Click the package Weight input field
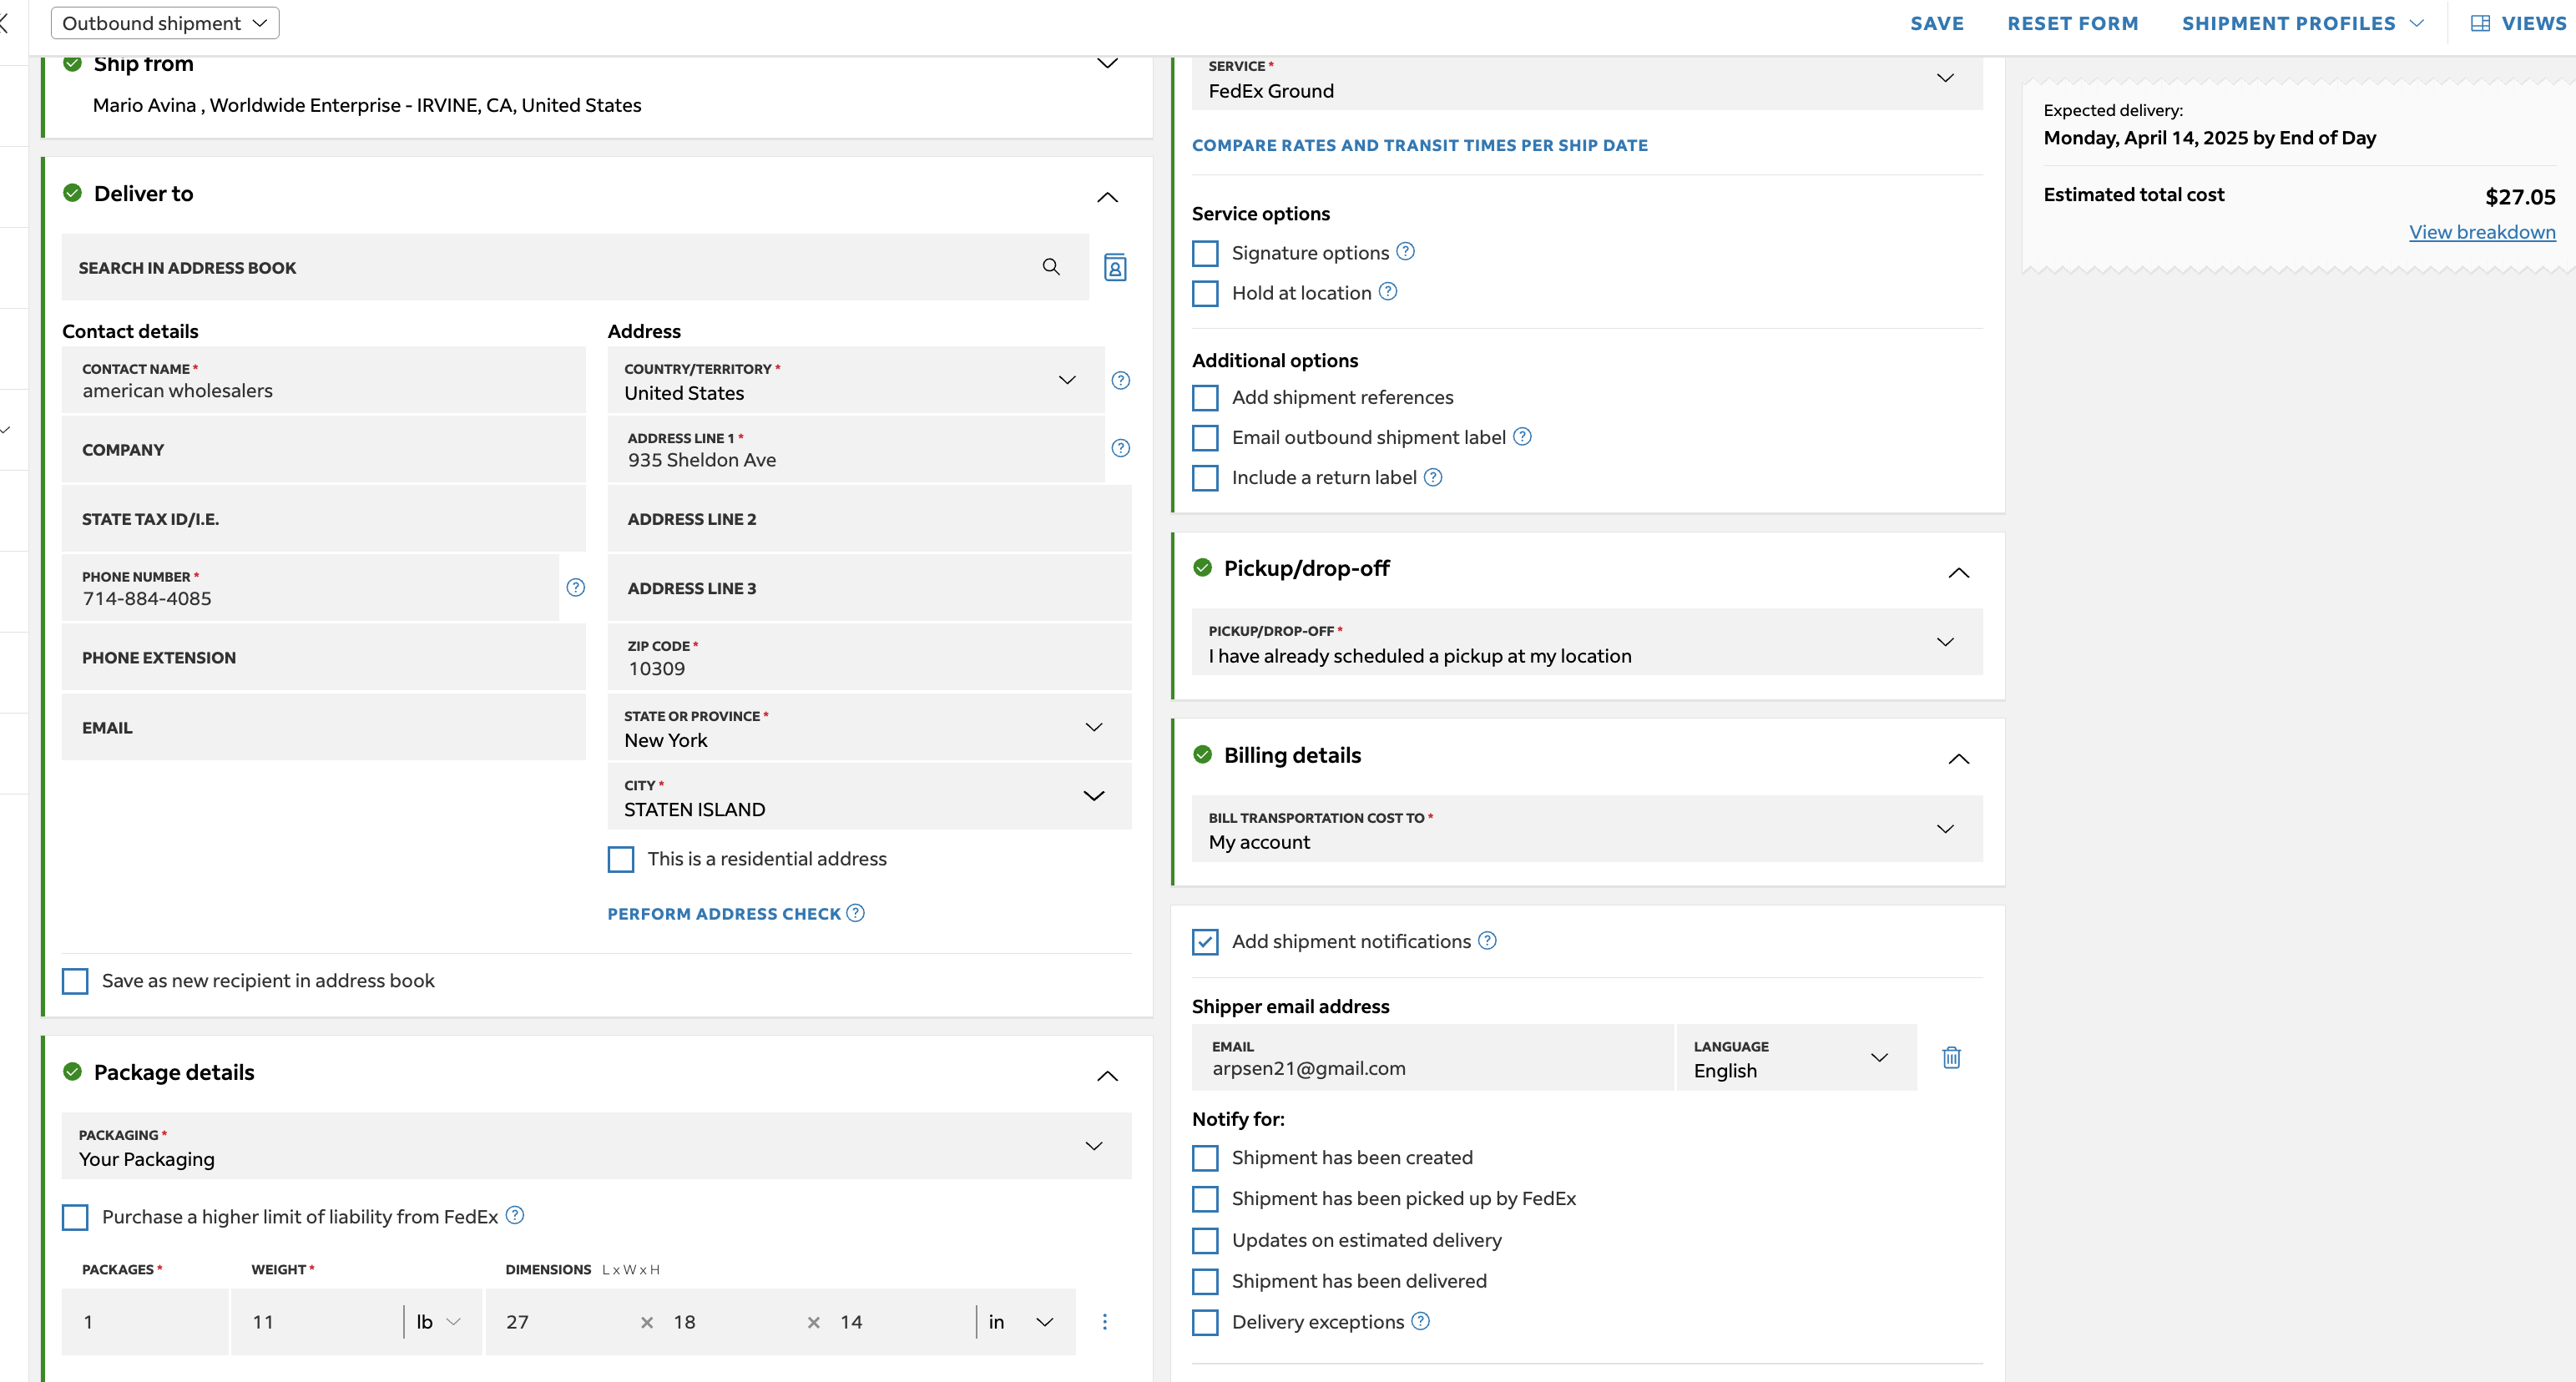The image size is (2576, 1382). 317,1322
